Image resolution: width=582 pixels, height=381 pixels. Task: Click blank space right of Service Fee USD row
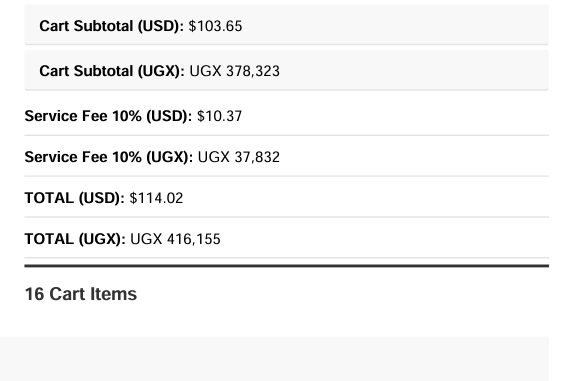pyautogui.click(x=395, y=116)
